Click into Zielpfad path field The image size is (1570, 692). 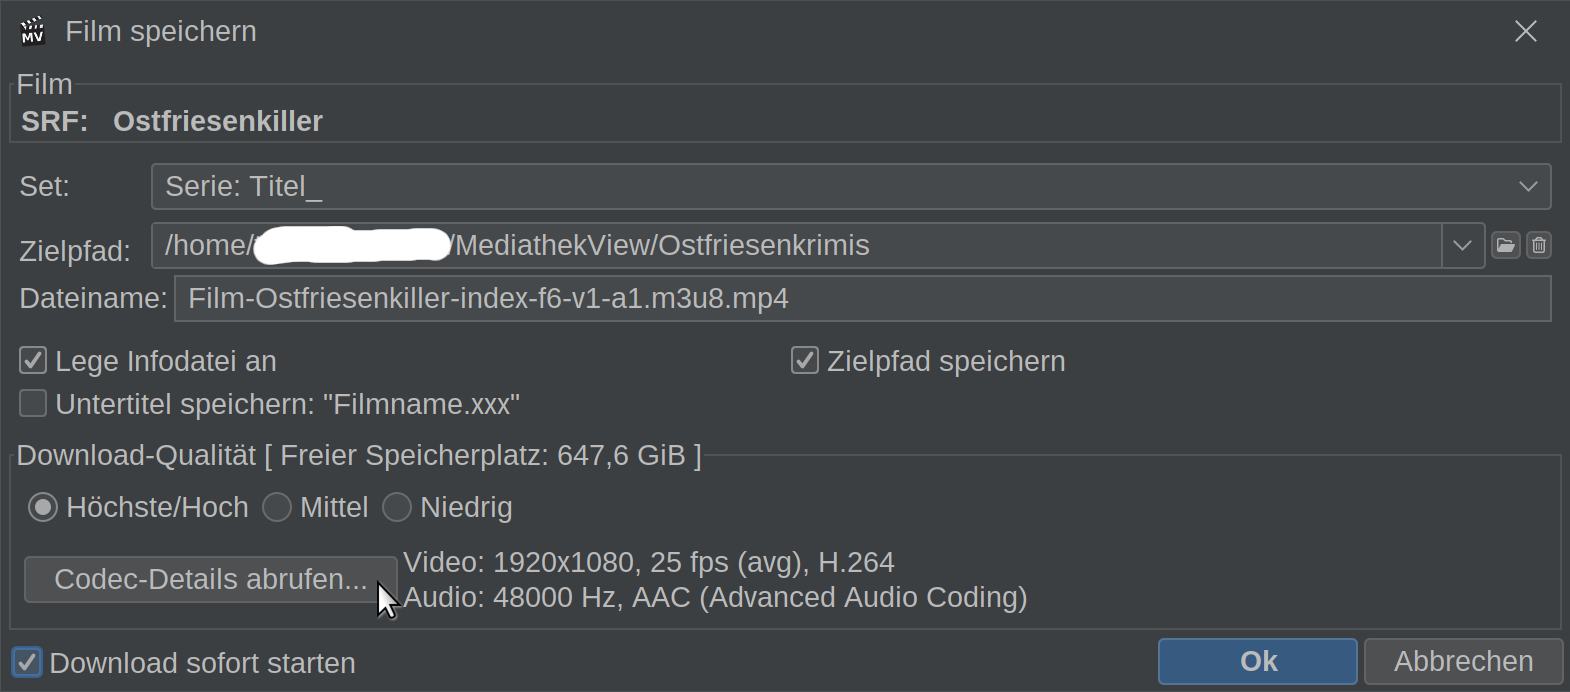(797, 245)
